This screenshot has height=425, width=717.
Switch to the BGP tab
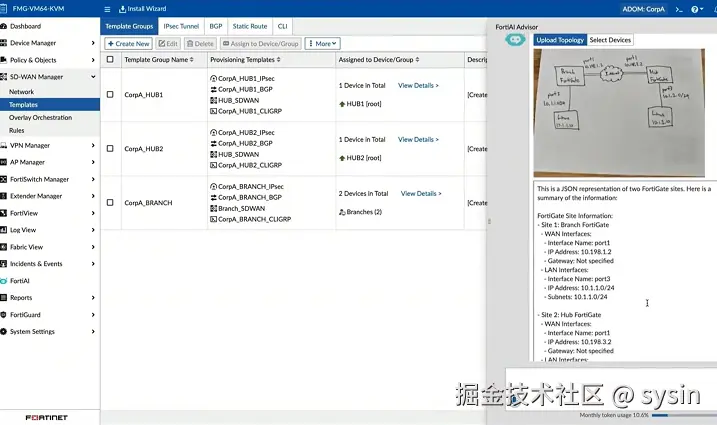pos(215,27)
